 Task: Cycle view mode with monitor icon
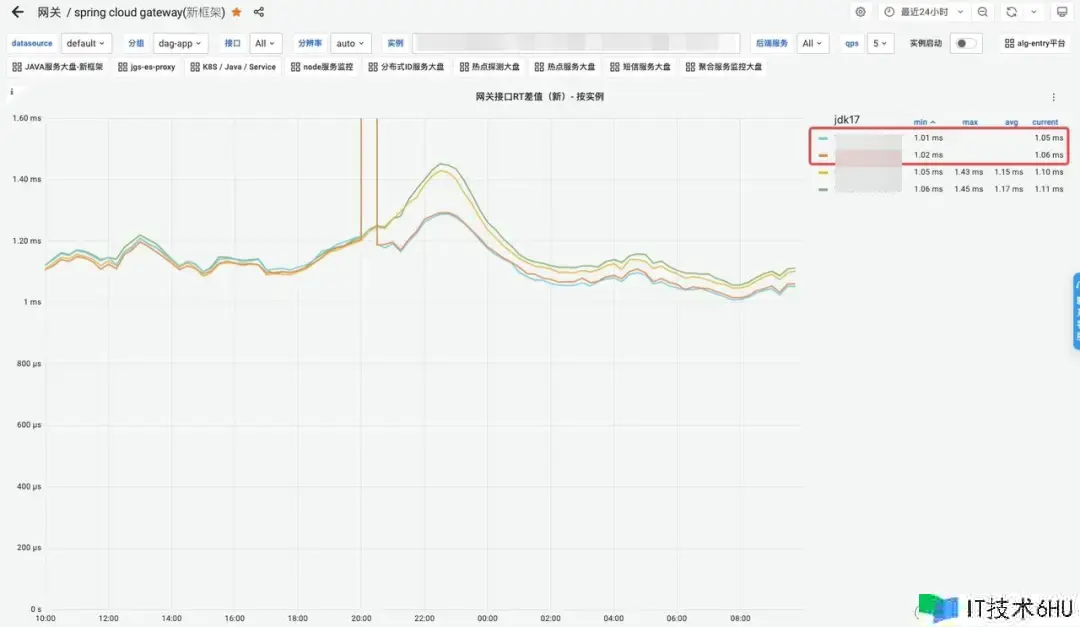pyautogui.click(x=1062, y=12)
